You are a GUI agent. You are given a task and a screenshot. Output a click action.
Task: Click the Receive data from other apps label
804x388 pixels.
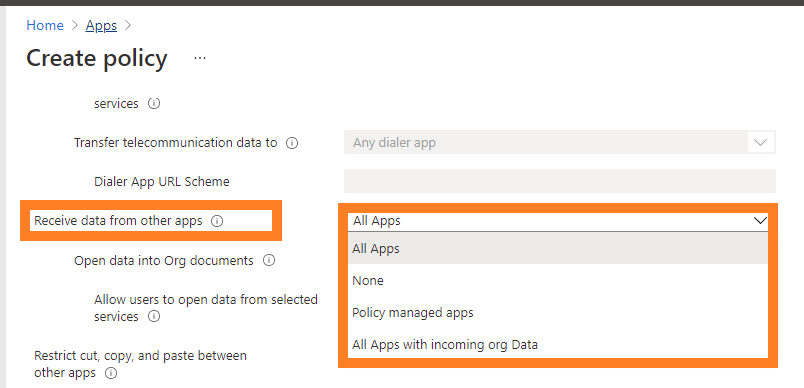118,221
